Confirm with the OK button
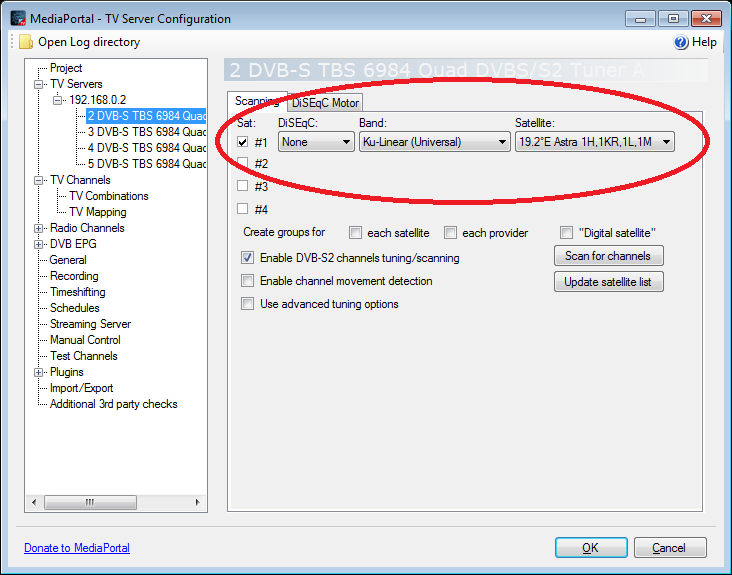The height and width of the screenshot is (575, 732). (x=591, y=547)
